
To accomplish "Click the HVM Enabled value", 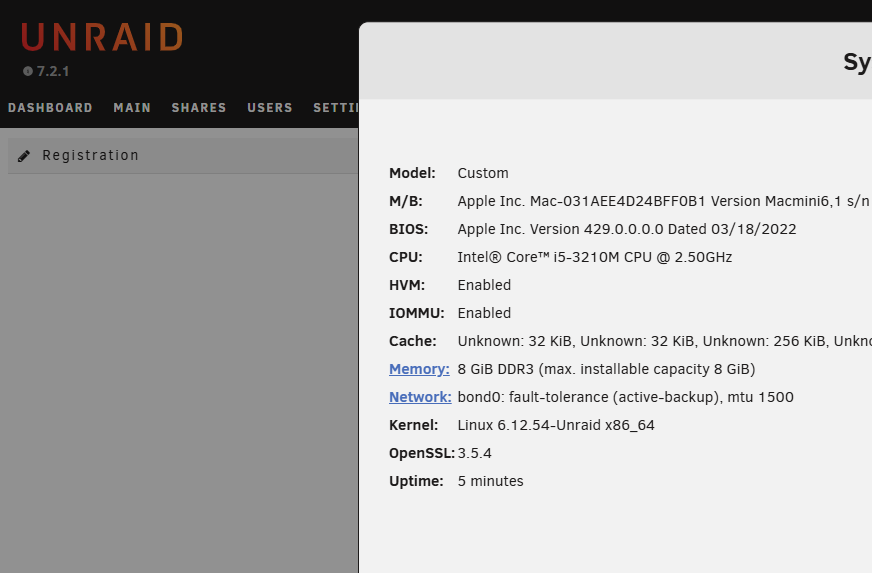I will pos(484,285).
